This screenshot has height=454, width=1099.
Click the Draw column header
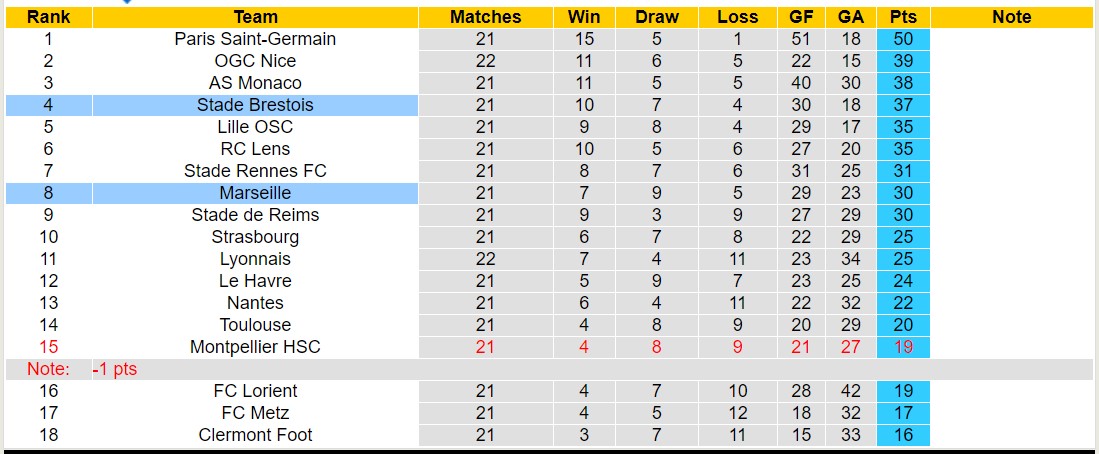[657, 17]
